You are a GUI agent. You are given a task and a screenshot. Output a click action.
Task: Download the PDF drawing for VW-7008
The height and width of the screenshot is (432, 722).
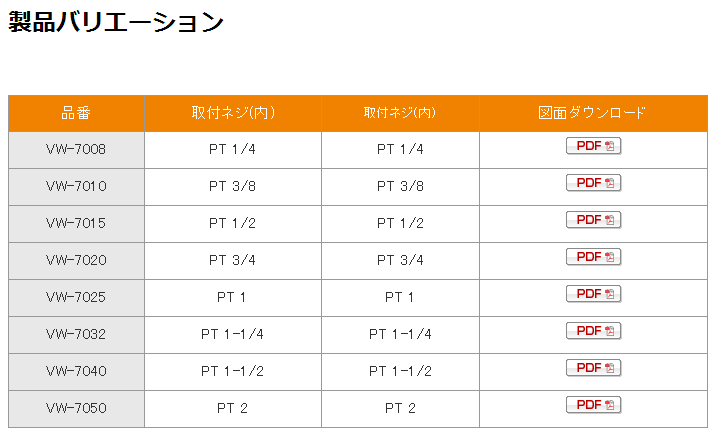point(593,146)
